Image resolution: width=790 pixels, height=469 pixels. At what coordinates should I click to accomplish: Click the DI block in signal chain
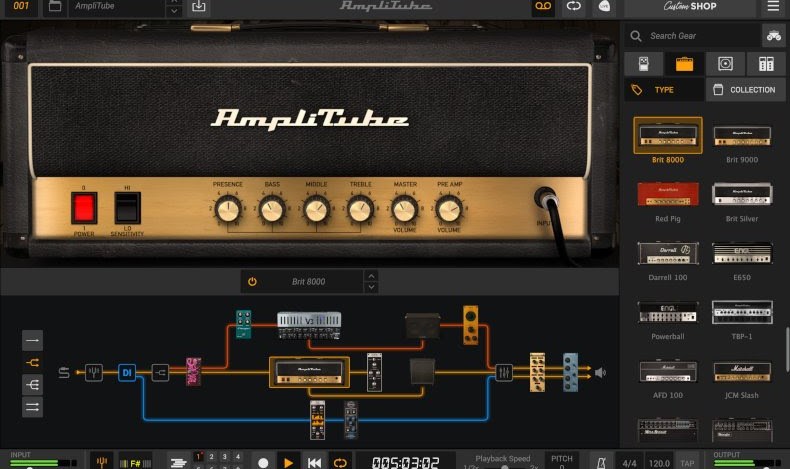tap(127, 372)
